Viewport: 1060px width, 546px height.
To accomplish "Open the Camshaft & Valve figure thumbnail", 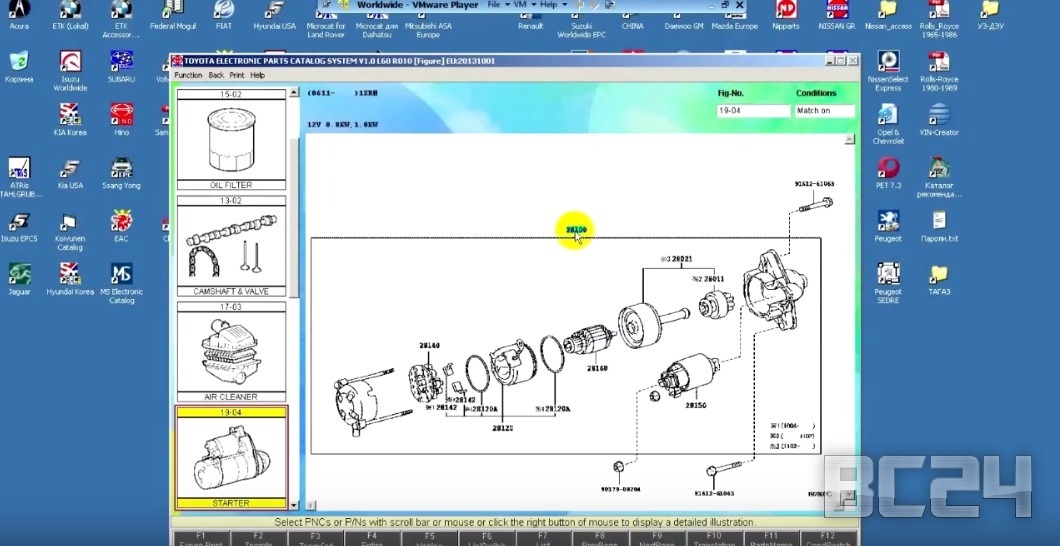I will pos(231,246).
